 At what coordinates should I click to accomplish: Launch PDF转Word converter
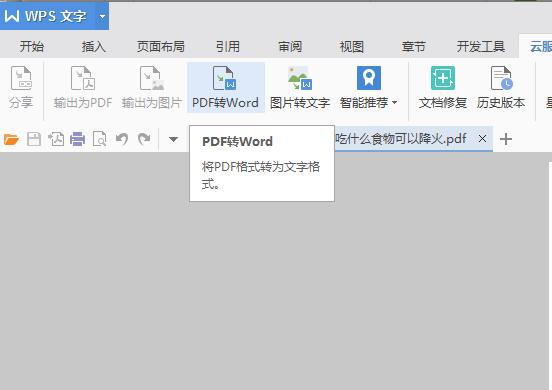tap(226, 87)
